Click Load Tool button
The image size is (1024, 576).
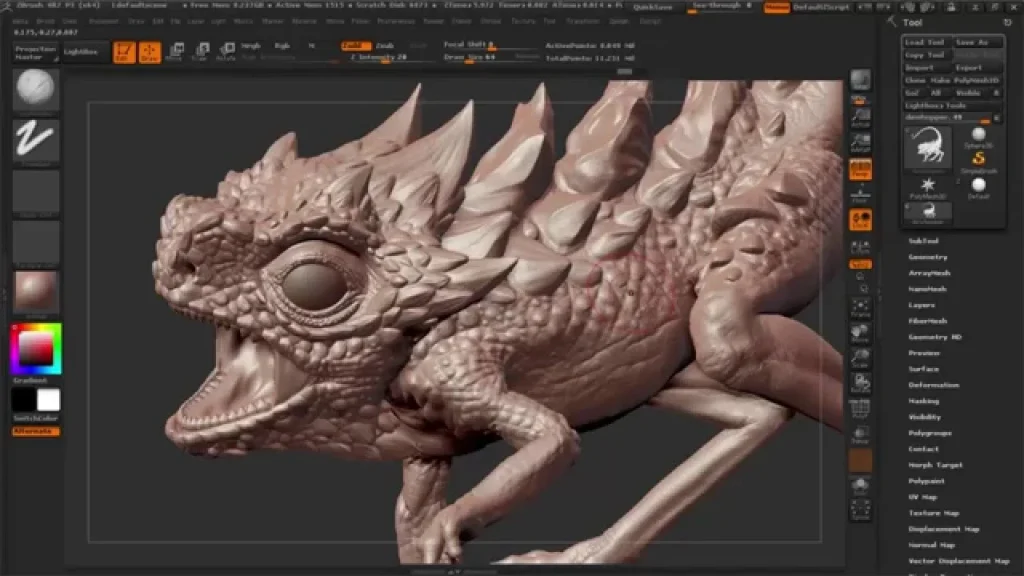[926, 42]
